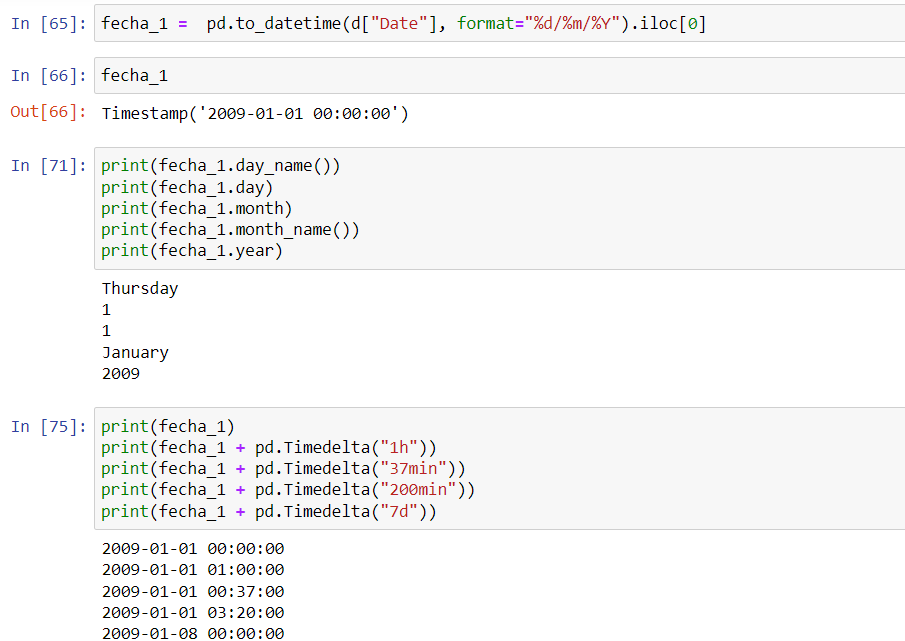Click the Timestamp('2009-01-01 00:00:00') output
This screenshot has height=641, width=905.
(x=255, y=113)
